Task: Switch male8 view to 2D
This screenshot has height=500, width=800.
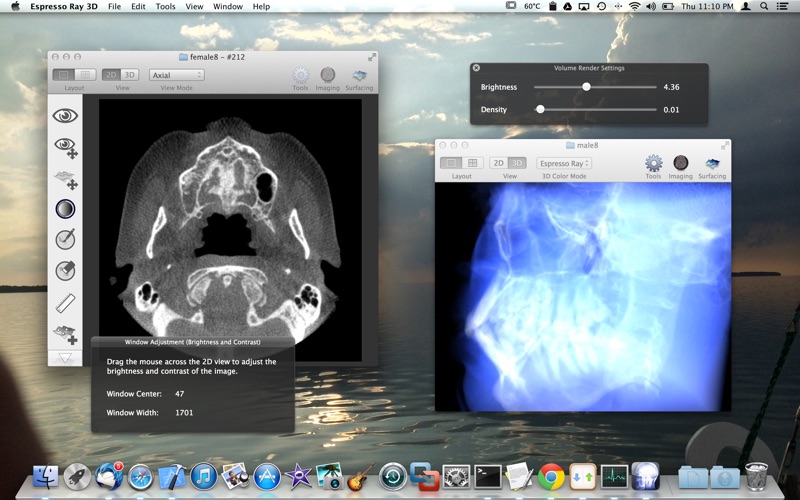Action: point(498,163)
